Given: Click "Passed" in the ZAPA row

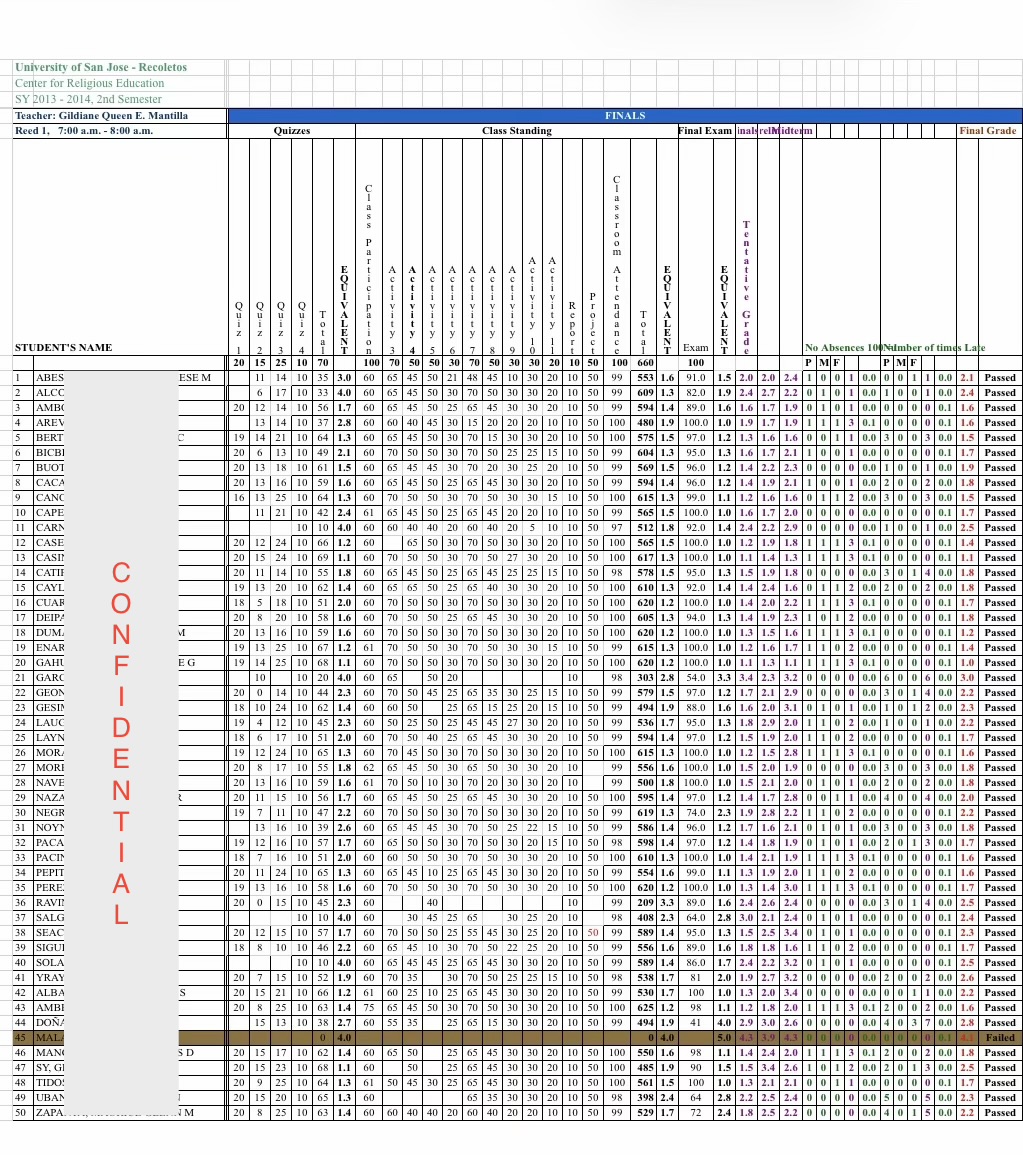Looking at the screenshot, I should (x=999, y=1113).
